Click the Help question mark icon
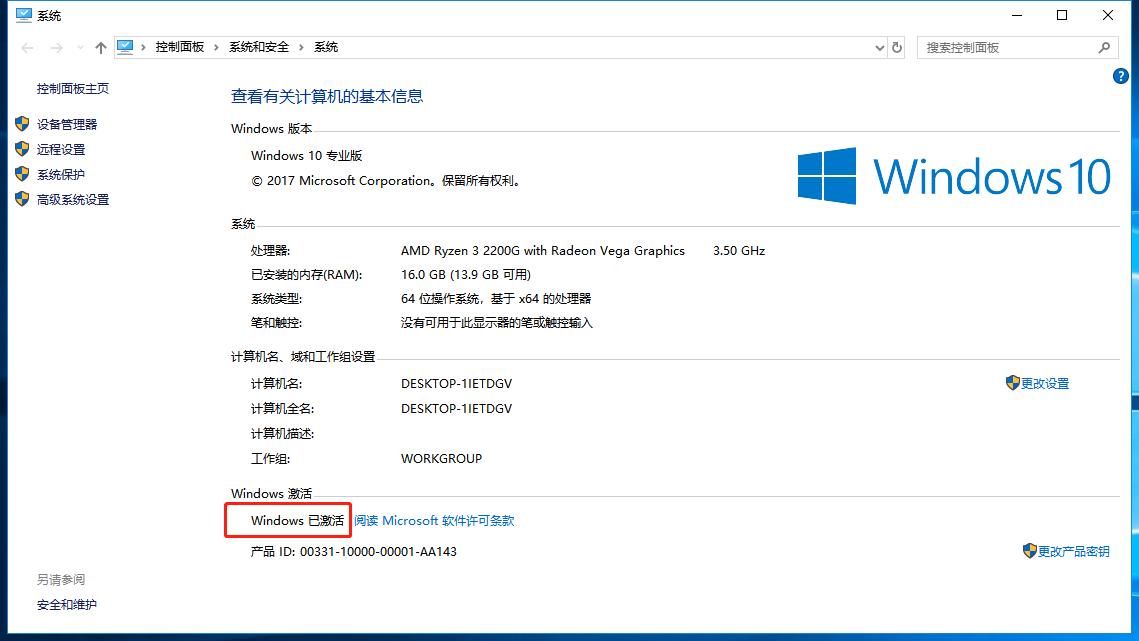This screenshot has width=1139, height=641. coord(1121,75)
